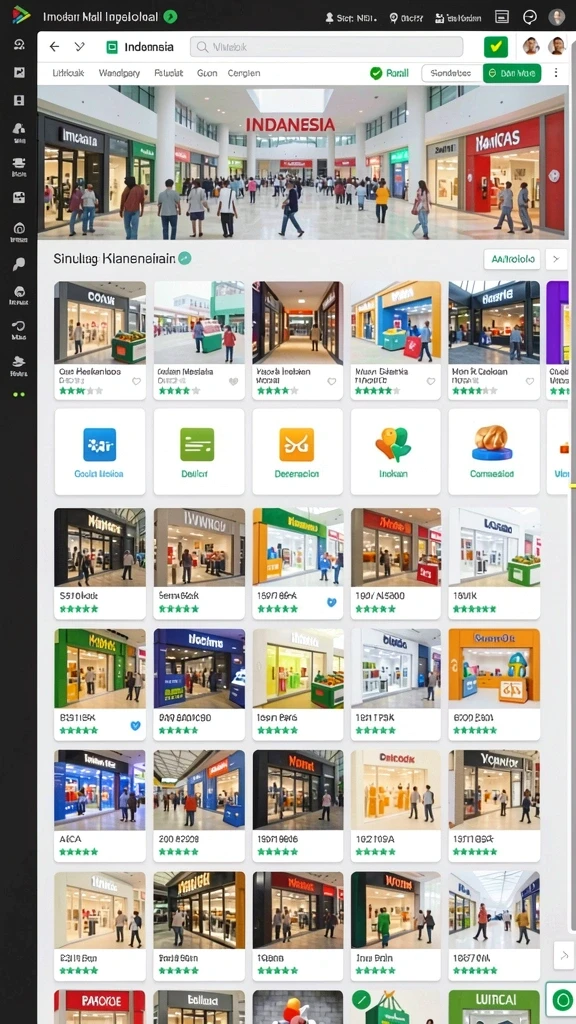Open the '18670AA' store card

pos(494,926)
